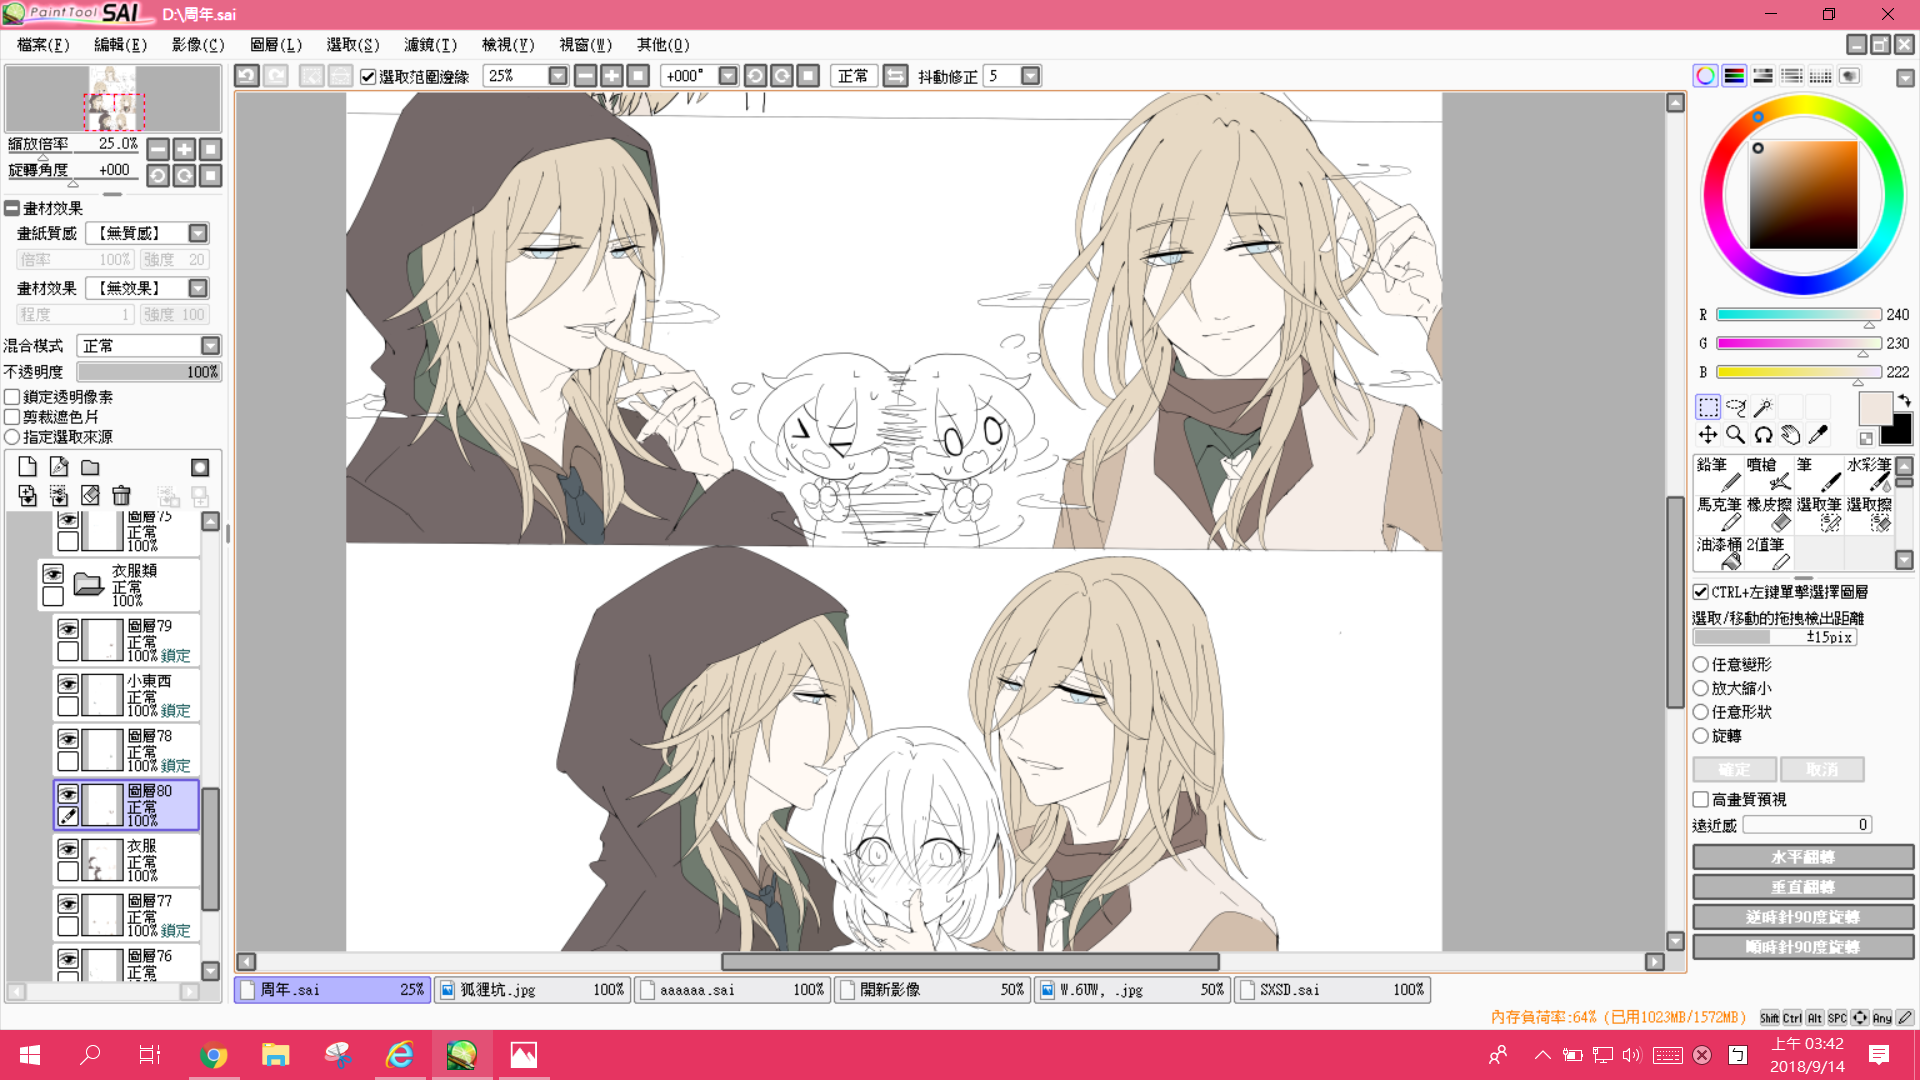This screenshot has height=1080, width=1920.
Task: Select the magic wand tool
Action: click(1763, 407)
